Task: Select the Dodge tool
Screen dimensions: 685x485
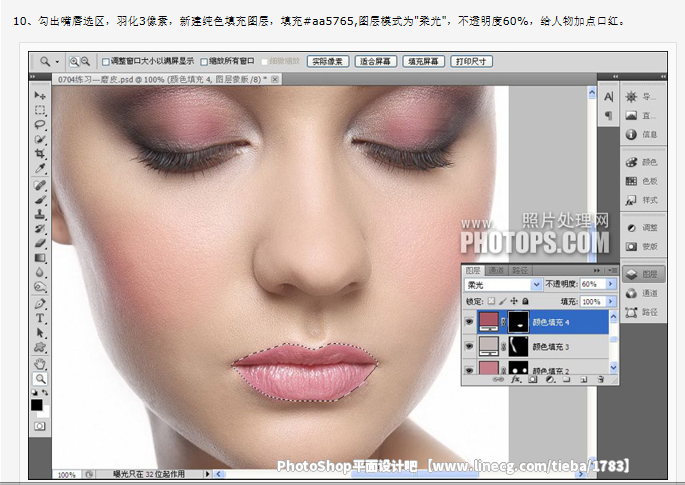Action: point(40,287)
